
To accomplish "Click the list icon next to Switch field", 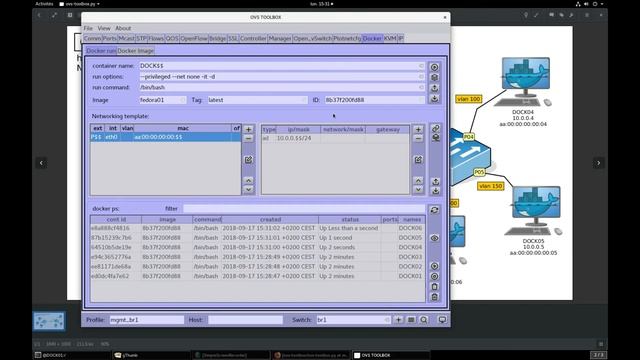I will 411,320.
